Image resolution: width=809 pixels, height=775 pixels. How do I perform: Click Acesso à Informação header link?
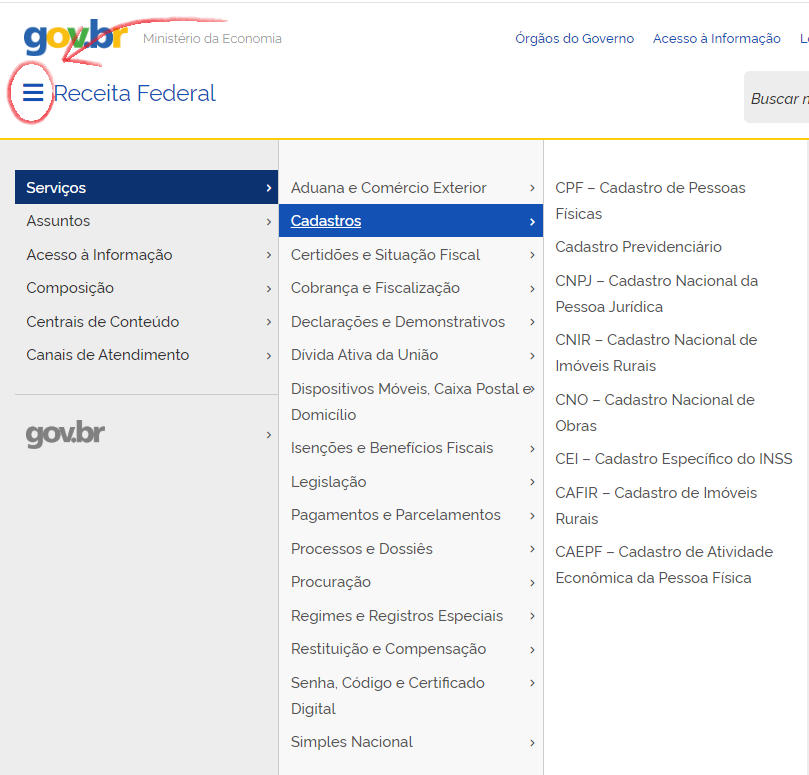[716, 39]
